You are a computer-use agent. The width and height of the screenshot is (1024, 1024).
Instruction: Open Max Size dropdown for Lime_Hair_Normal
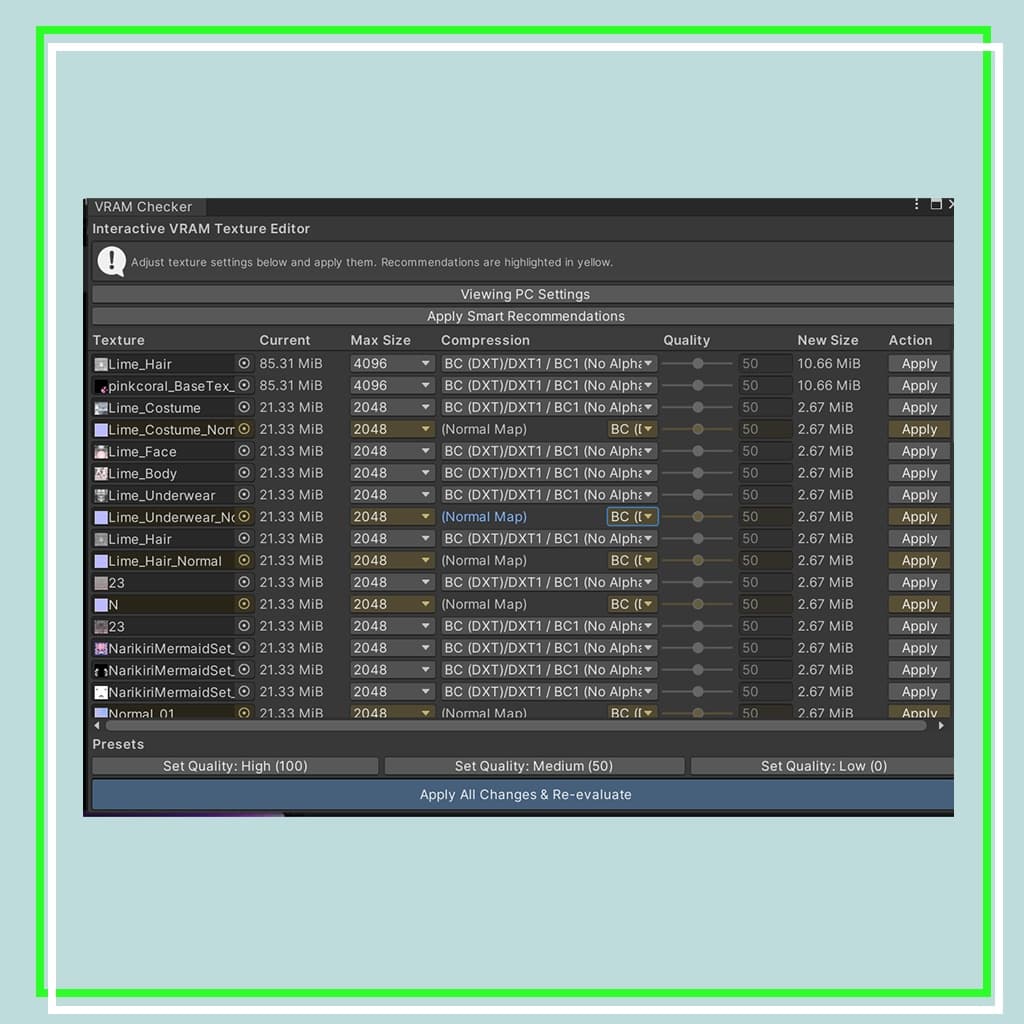pyautogui.click(x=392, y=560)
